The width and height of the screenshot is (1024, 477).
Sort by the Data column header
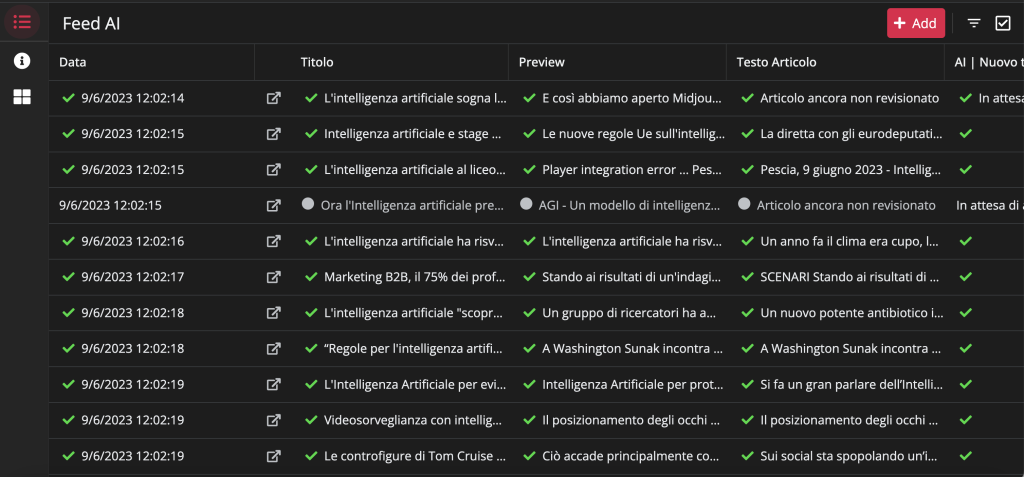72,62
